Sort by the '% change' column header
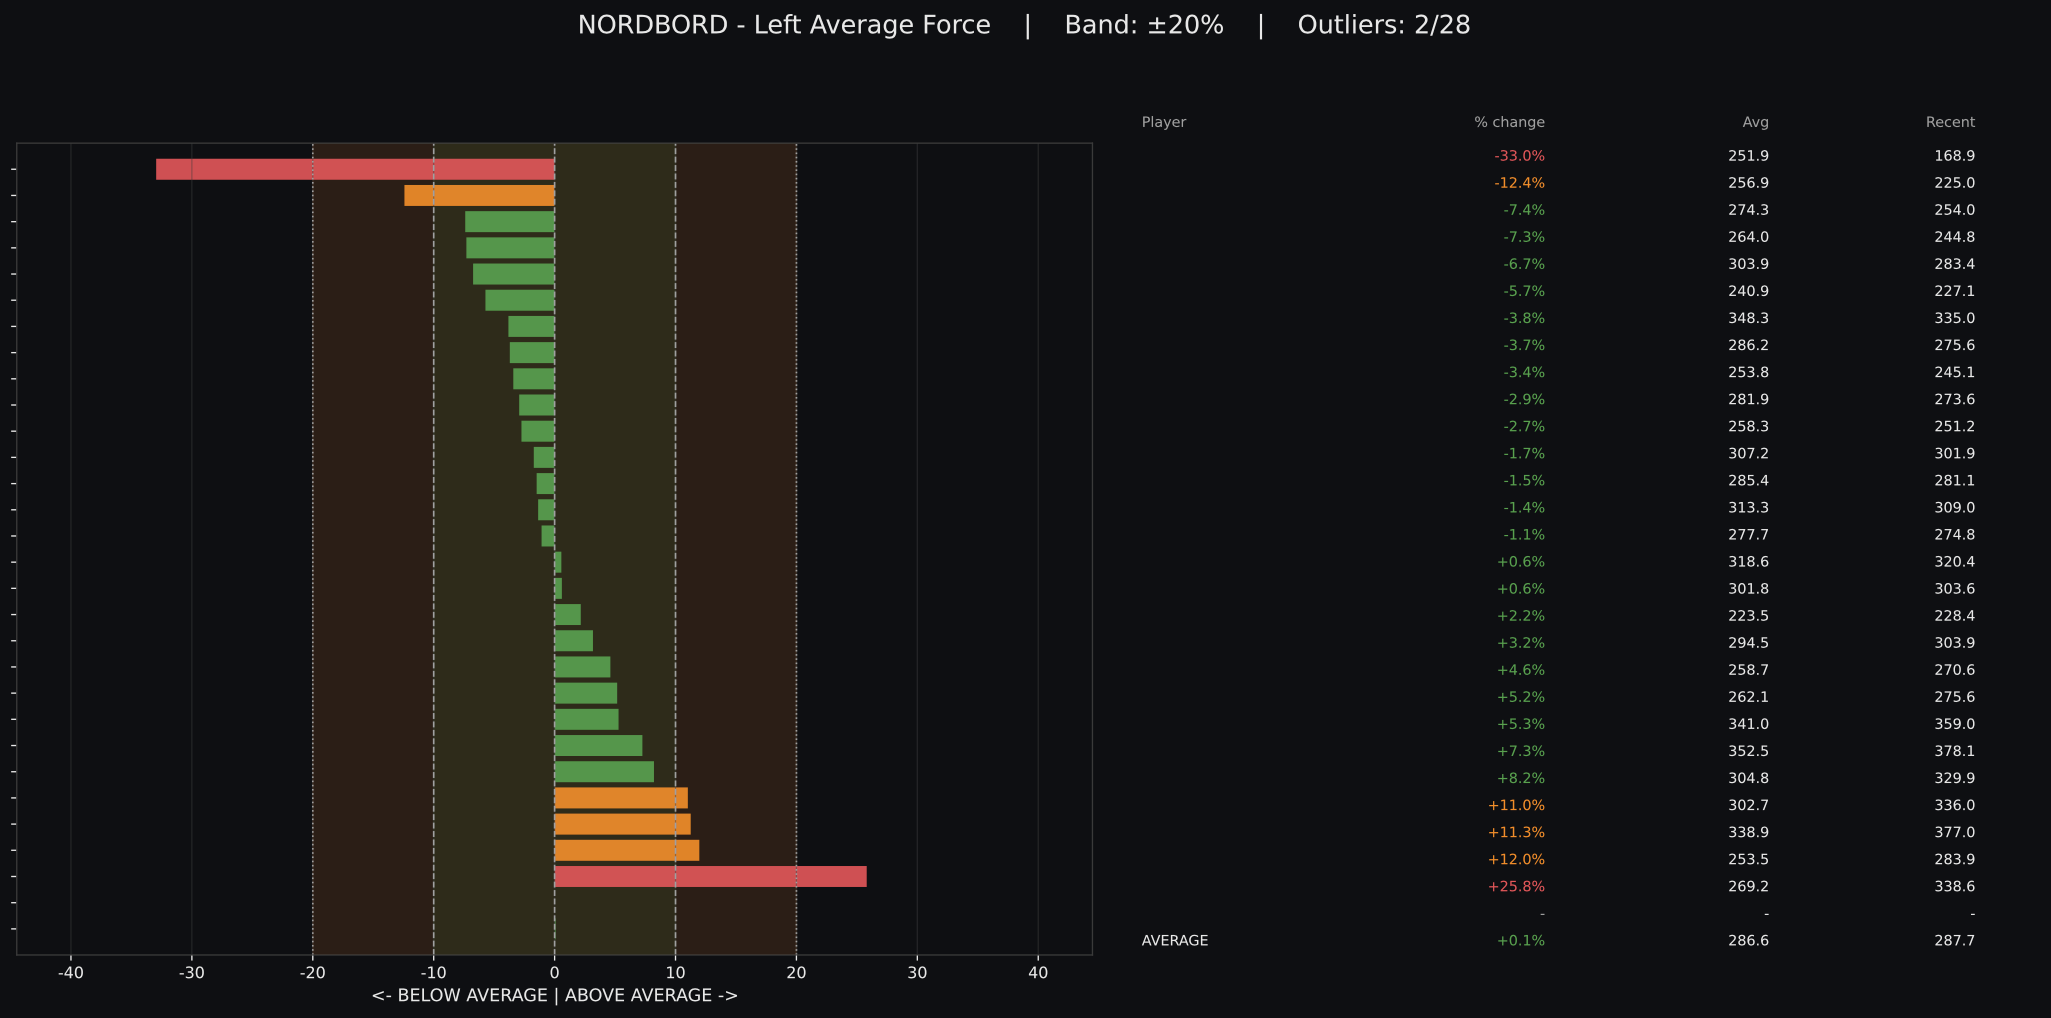Image resolution: width=2051 pixels, height=1018 pixels. pos(1508,121)
